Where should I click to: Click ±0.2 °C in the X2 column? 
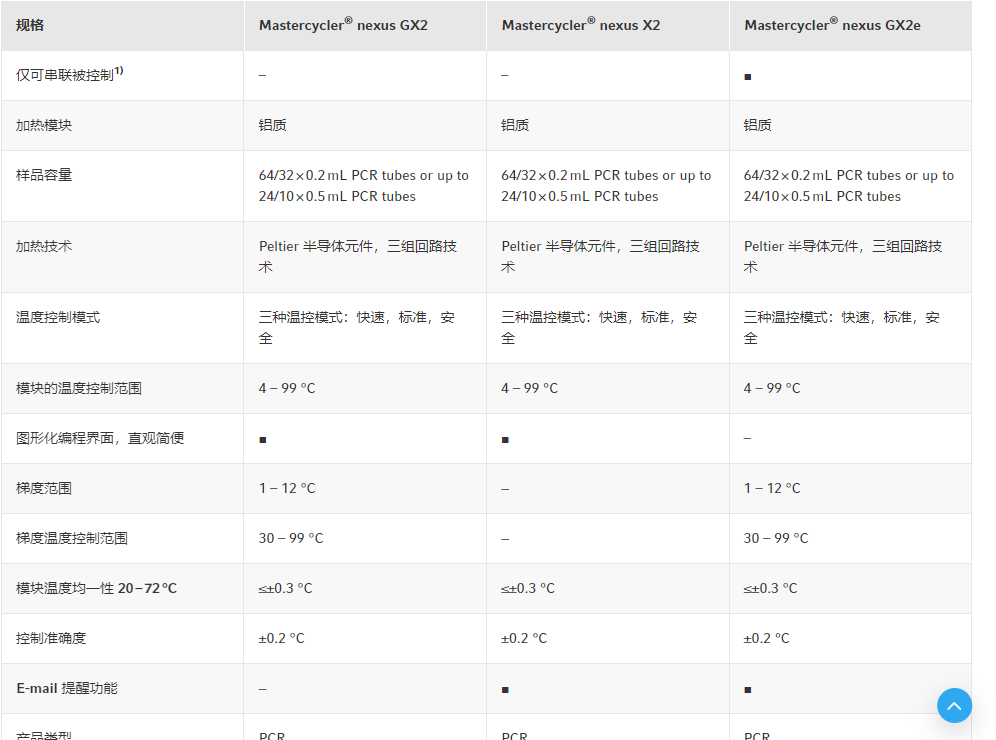(x=525, y=638)
